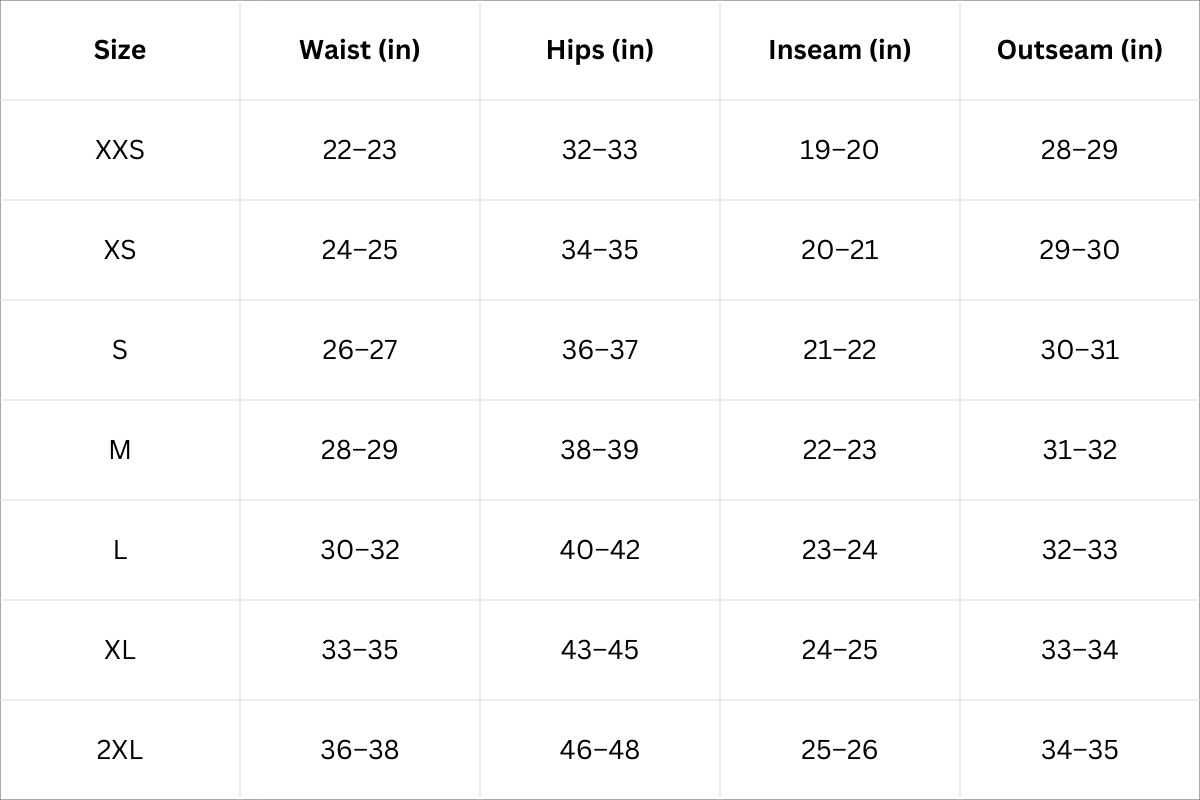Select hips value 34–35 for XS

600,250
